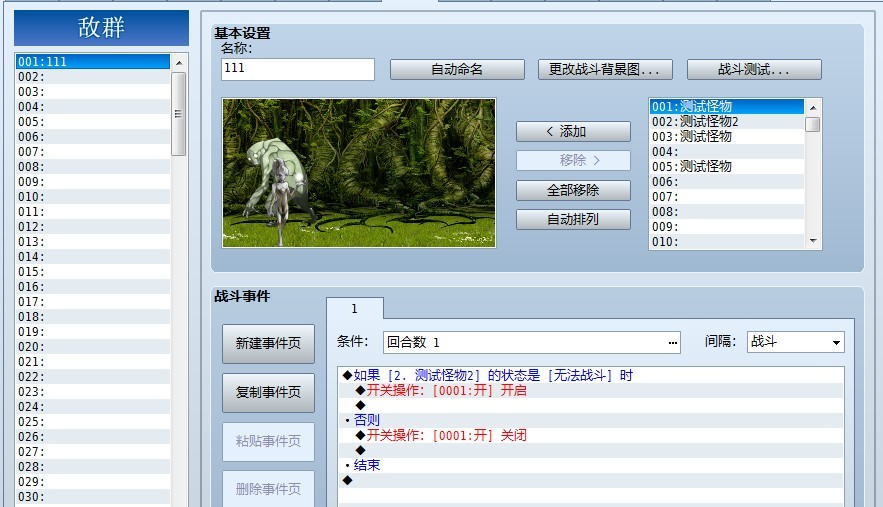Select troop entry 020:

point(93,346)
